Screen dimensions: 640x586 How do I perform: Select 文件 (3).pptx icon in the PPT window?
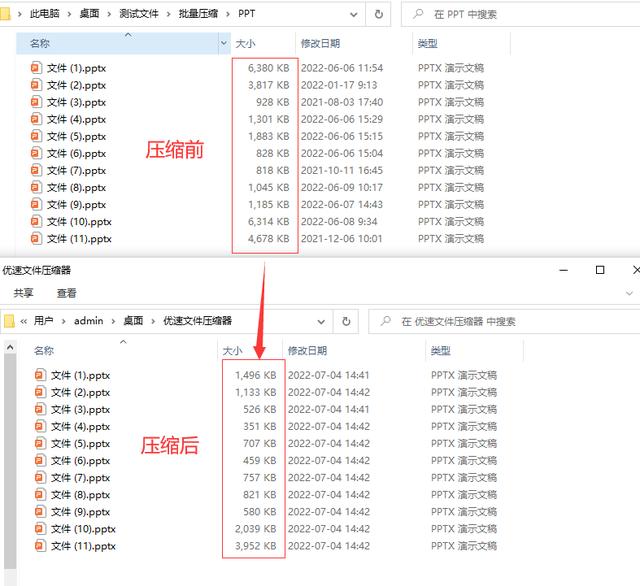tap(36, 102)
